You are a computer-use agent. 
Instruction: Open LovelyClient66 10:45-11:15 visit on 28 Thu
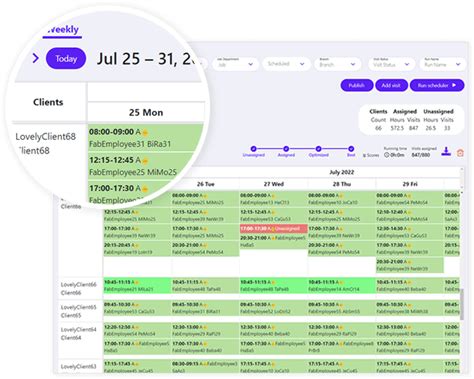(342, 286)
